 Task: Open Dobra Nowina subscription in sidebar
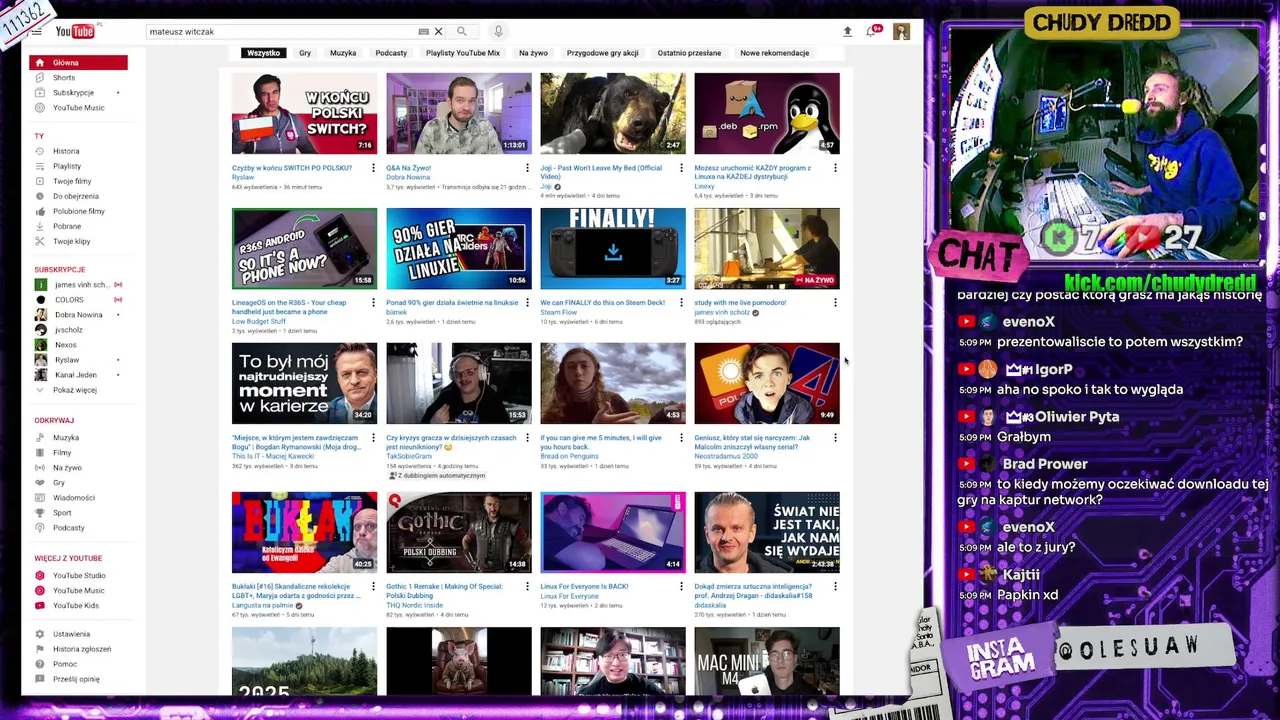78,315
